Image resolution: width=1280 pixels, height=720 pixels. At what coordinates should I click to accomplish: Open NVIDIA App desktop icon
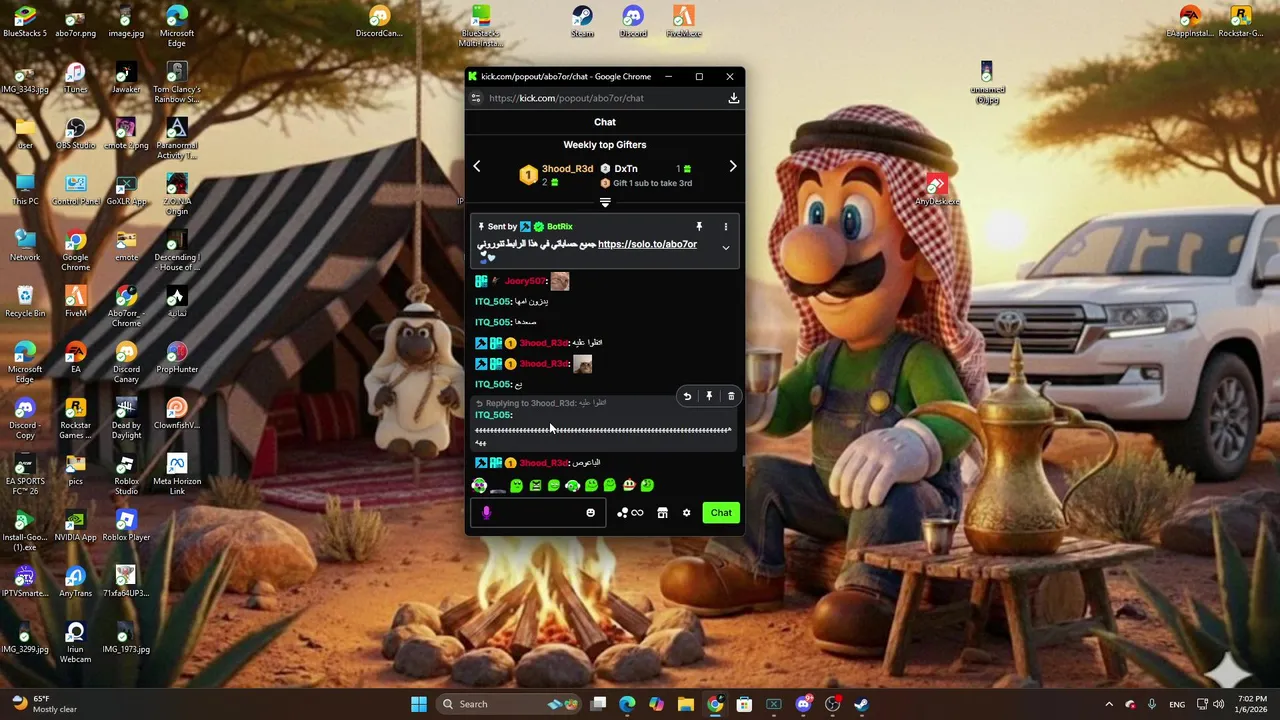[x=76, y=526]
